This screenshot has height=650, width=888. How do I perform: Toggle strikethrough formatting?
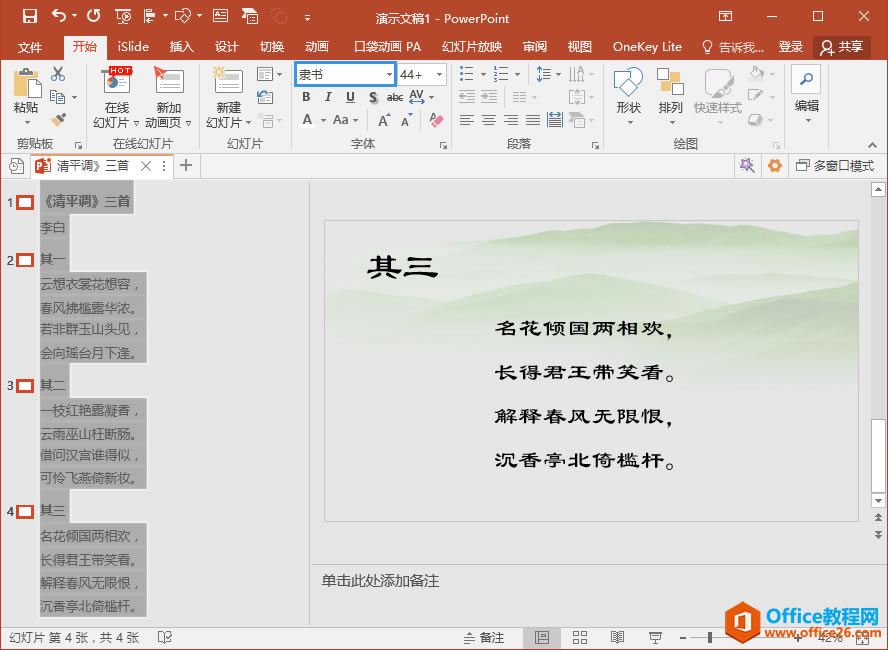(x=395, y=97)
